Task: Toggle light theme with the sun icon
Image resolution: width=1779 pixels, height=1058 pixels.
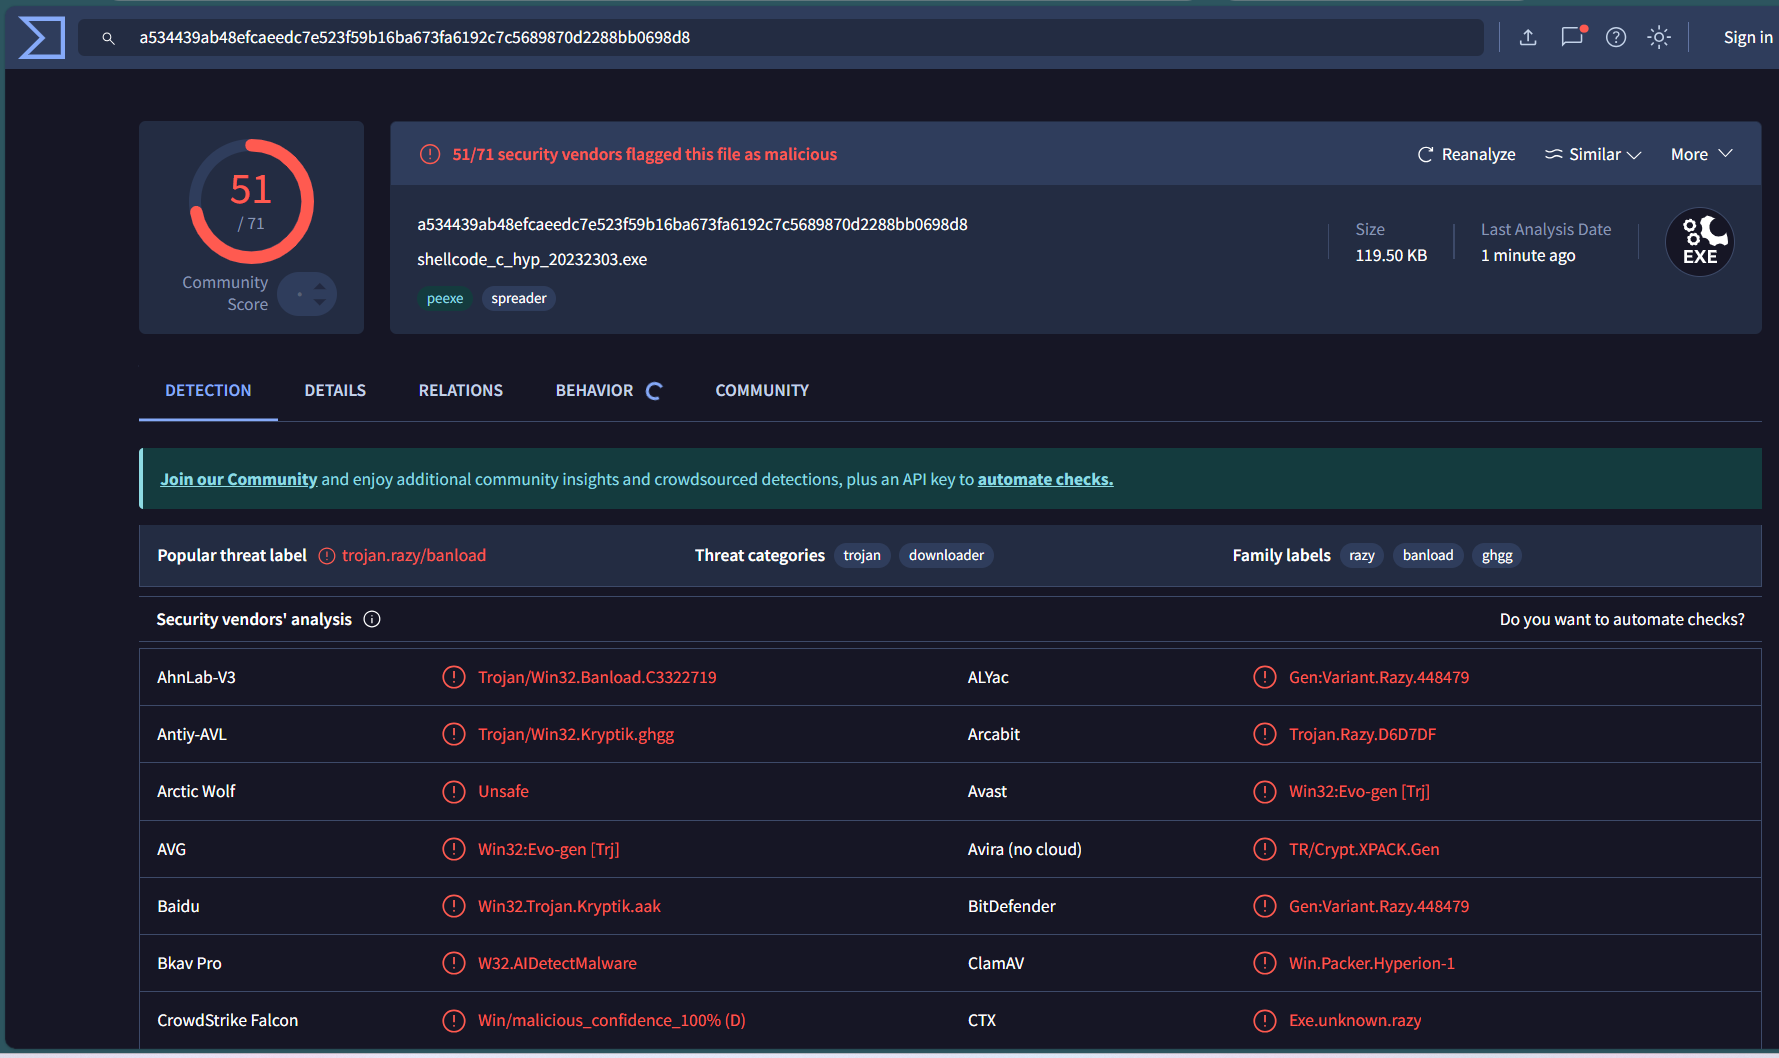Action: pos(1659,38)
